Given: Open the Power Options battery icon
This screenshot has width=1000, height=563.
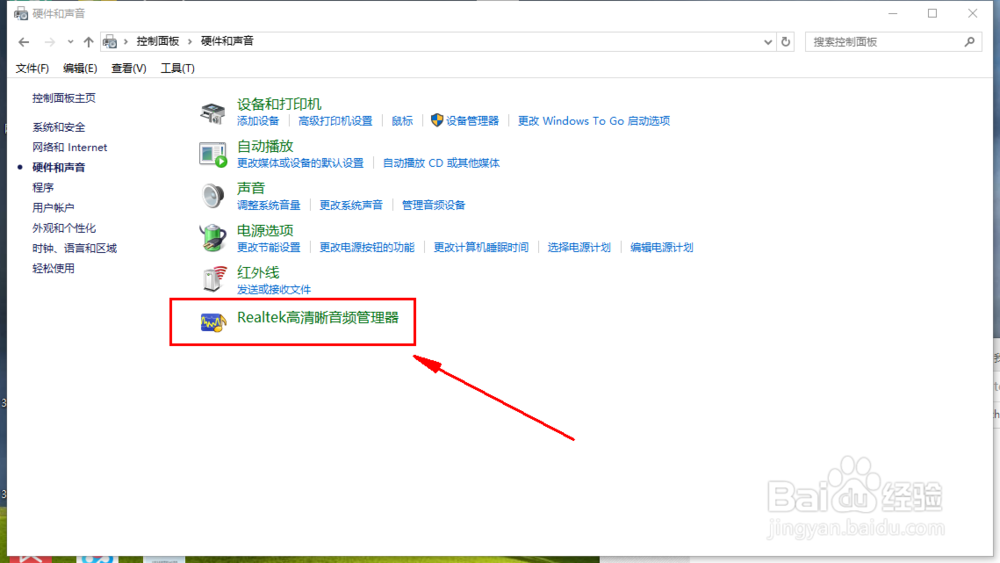Looking at the screenshot, I should tap(212, 238).
